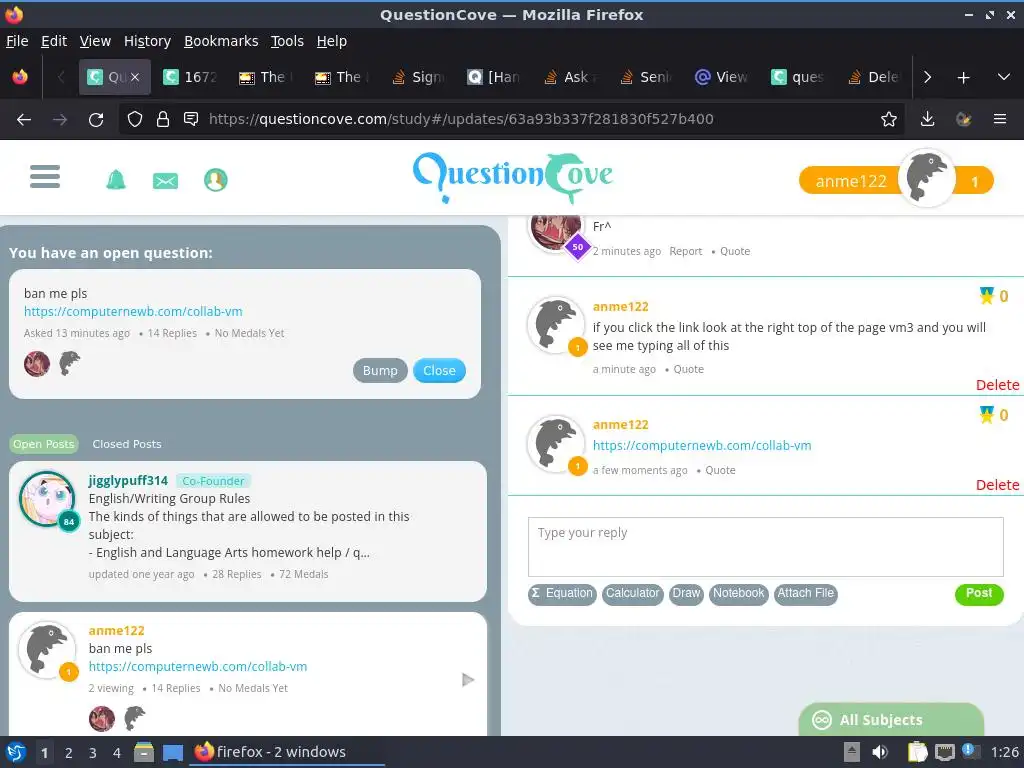This screenshot has width=1024, height=768.
Task: Click the dolphin avatar in the header
Action: pyautogui.click(x=927, y=178)
